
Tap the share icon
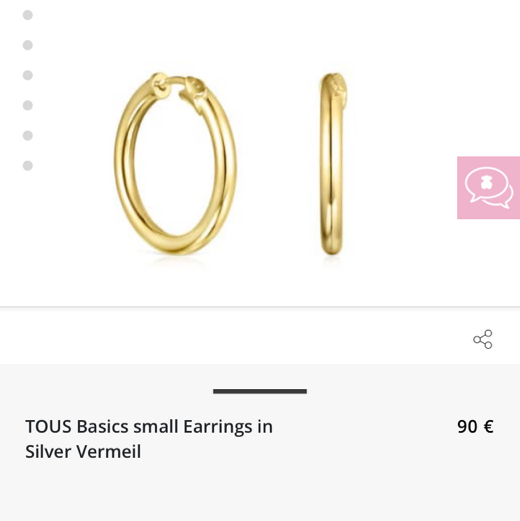pyautogui.click(x=483, y=339)
